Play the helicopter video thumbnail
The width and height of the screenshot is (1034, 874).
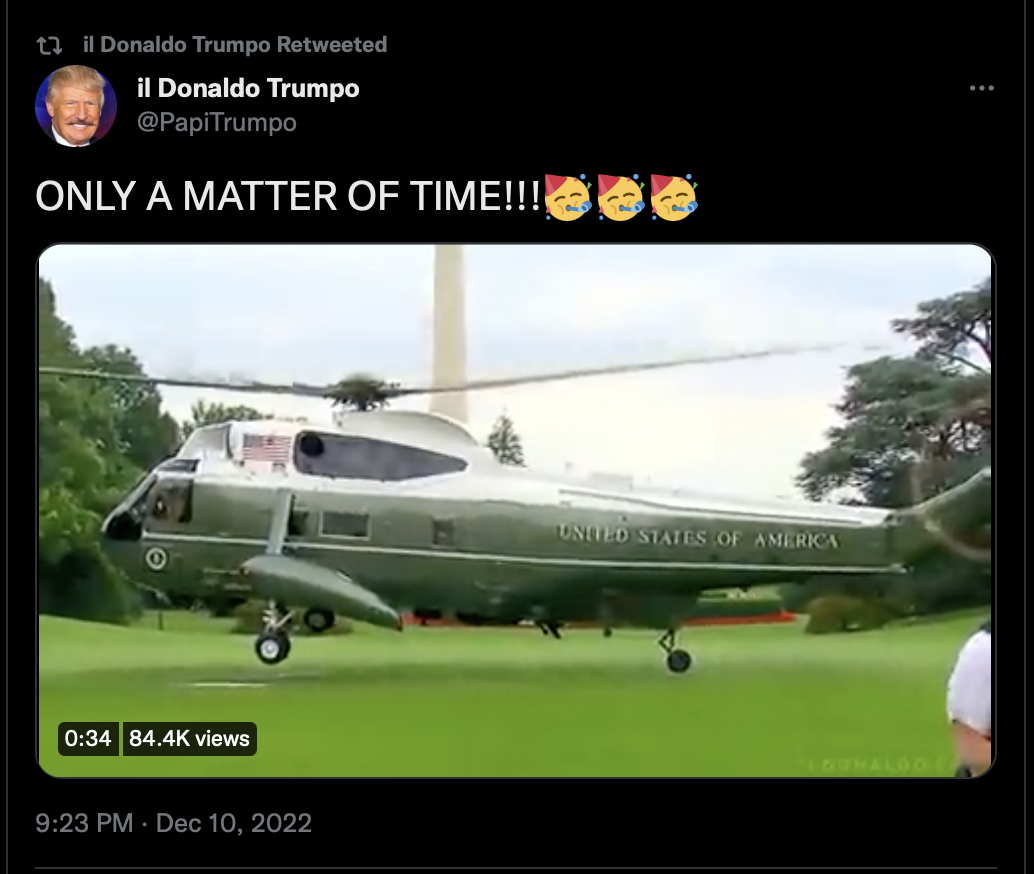click(515, 511)
